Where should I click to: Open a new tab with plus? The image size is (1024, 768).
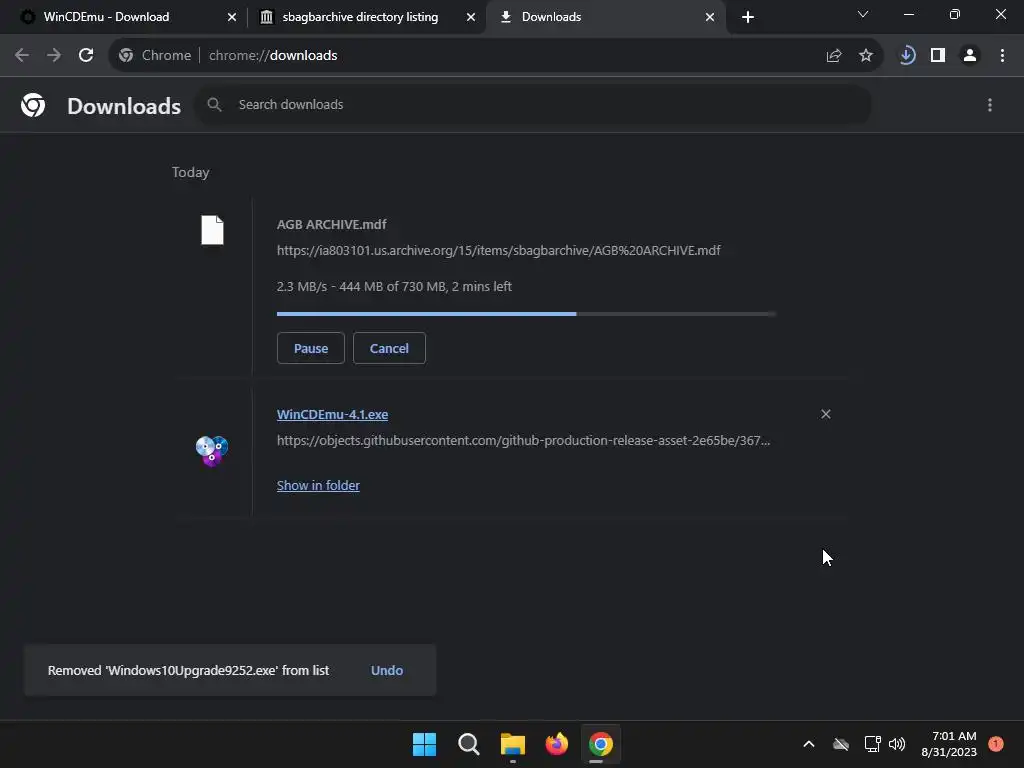748,17
